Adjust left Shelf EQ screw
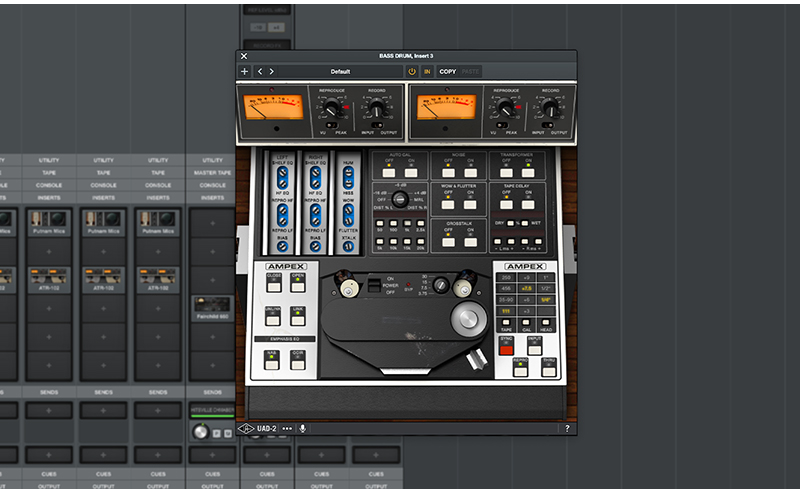 [x=282, y=174]
